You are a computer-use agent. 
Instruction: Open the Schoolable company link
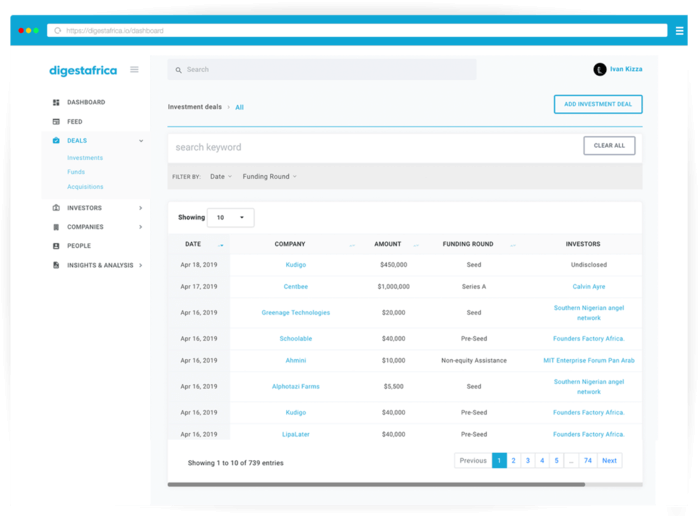coord(296,338)
